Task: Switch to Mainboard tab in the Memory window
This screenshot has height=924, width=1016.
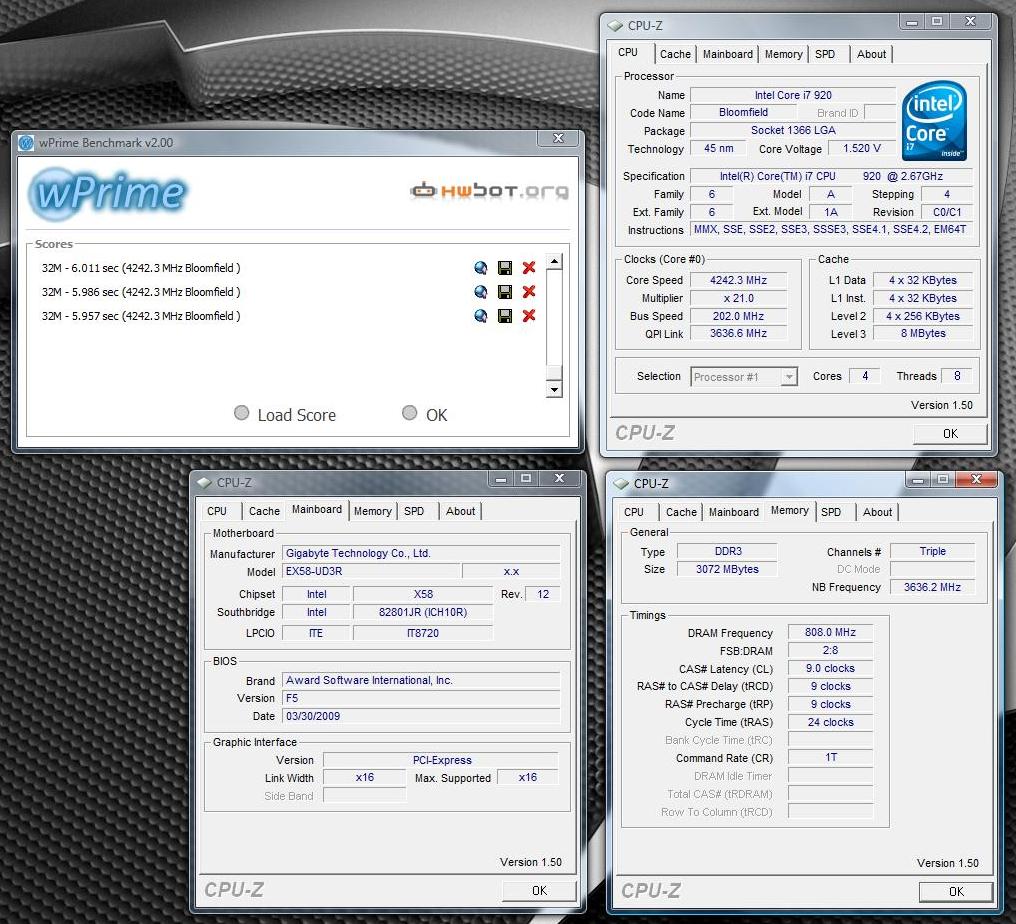Action: tap(733, 512)
